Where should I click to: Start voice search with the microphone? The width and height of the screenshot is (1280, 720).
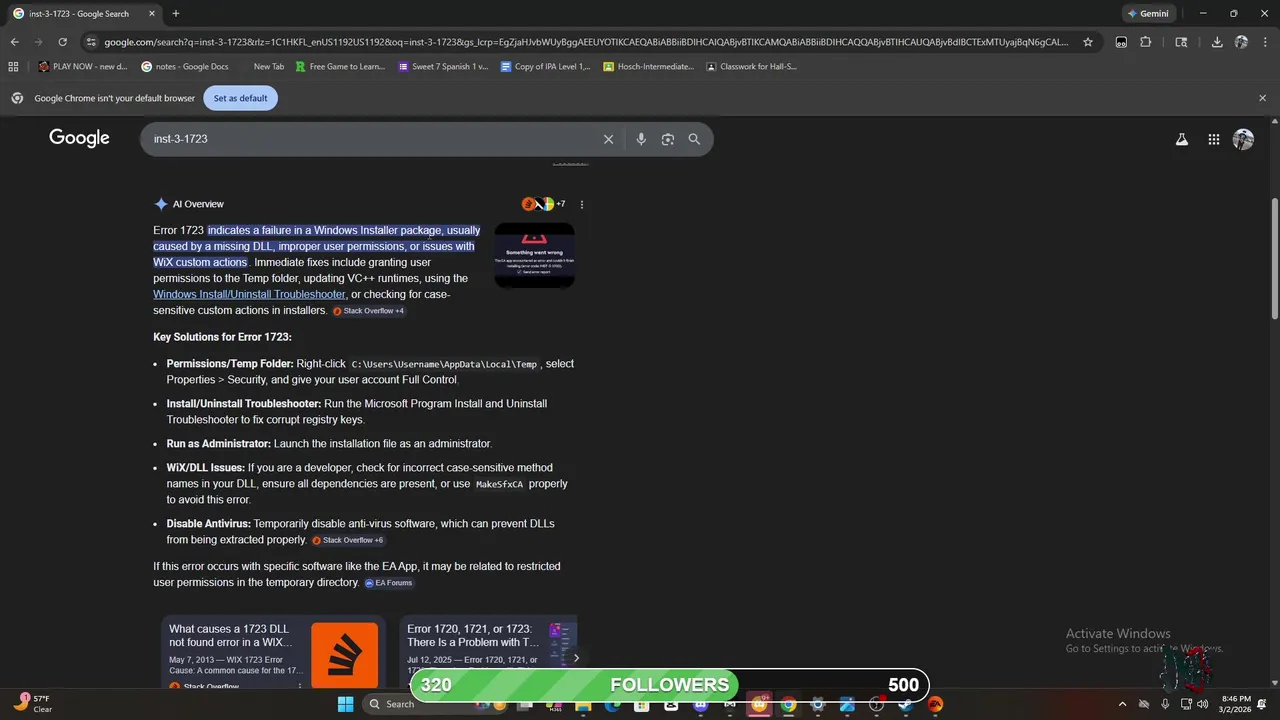pos(641,139)
